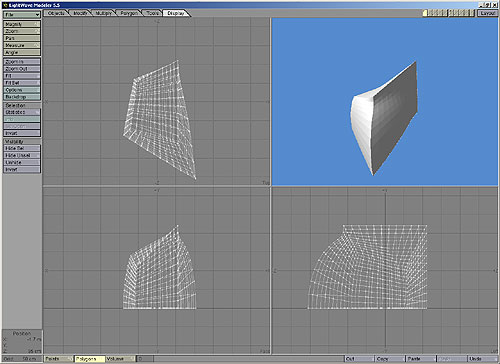The image size is (500, 364).
Task: Click inside the Face wireframe viewport
Action: pos(156,270)
